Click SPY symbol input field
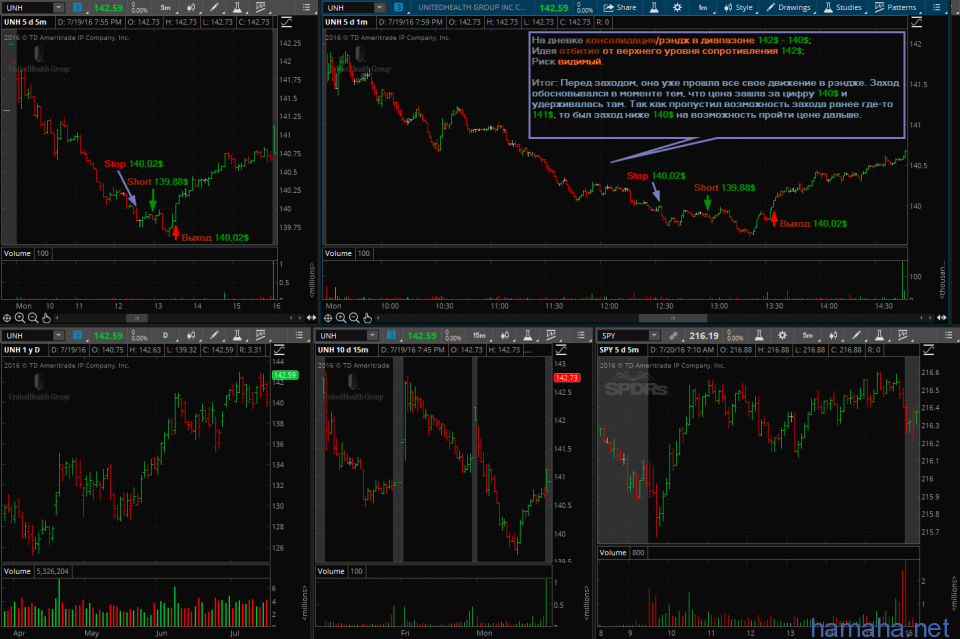This screenshot has width=960, height=639. pyautogui.click(x=623, y=335)
